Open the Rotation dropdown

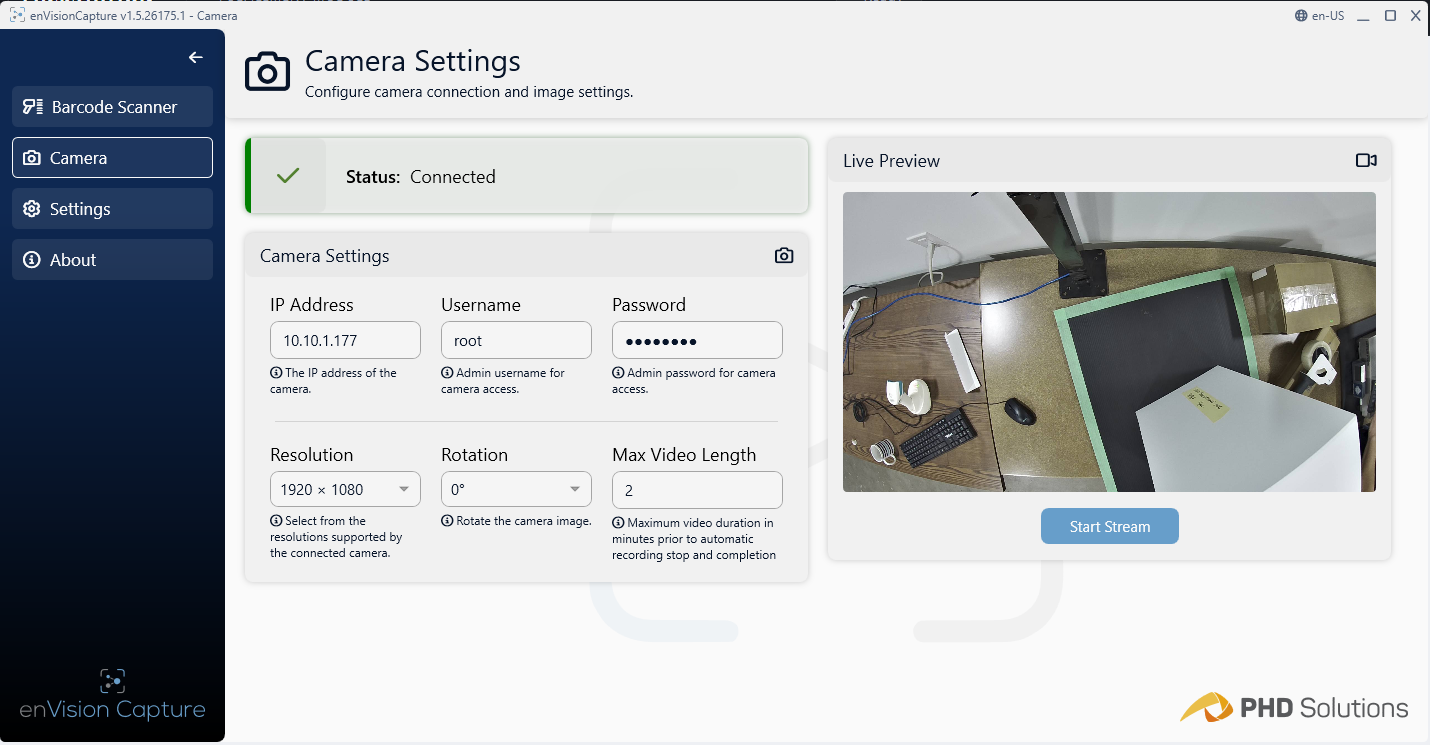point(516,489)
